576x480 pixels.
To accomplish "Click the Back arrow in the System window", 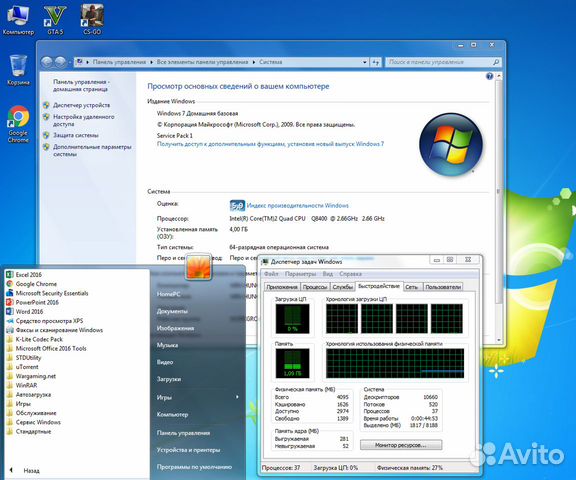I will pyautogui.click(x=47, y=62).
